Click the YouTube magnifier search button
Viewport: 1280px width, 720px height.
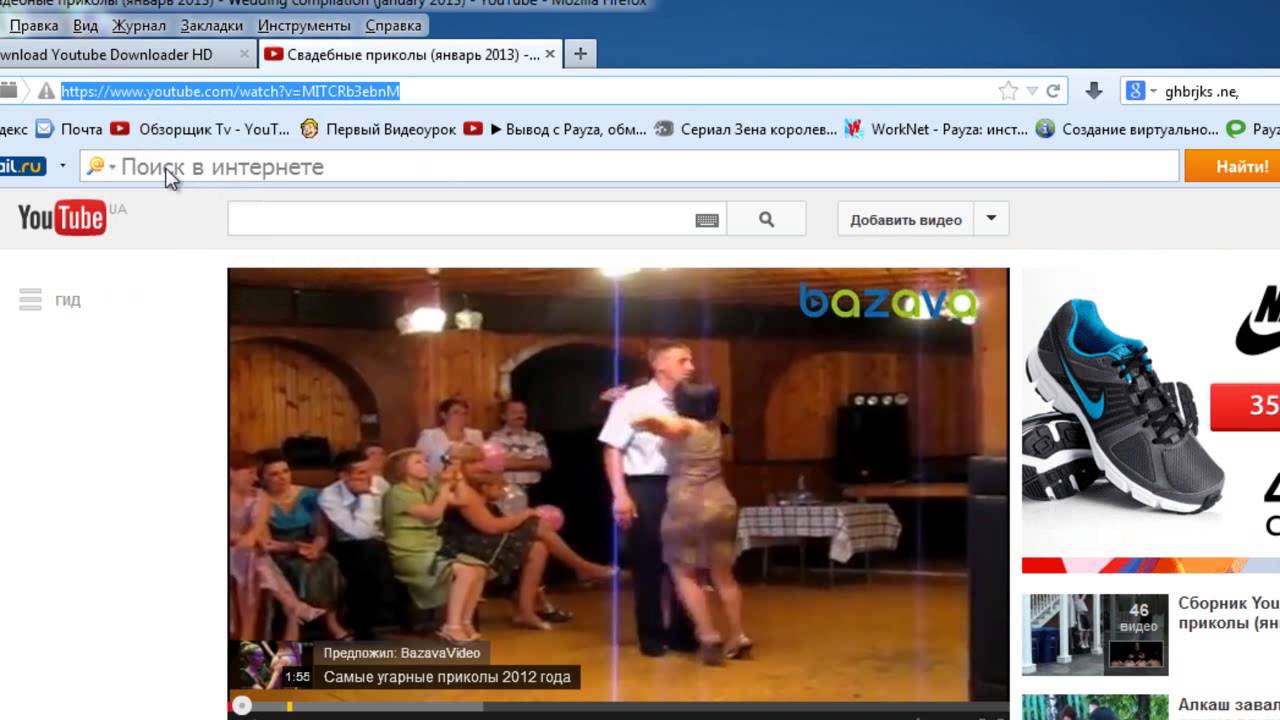766,220
